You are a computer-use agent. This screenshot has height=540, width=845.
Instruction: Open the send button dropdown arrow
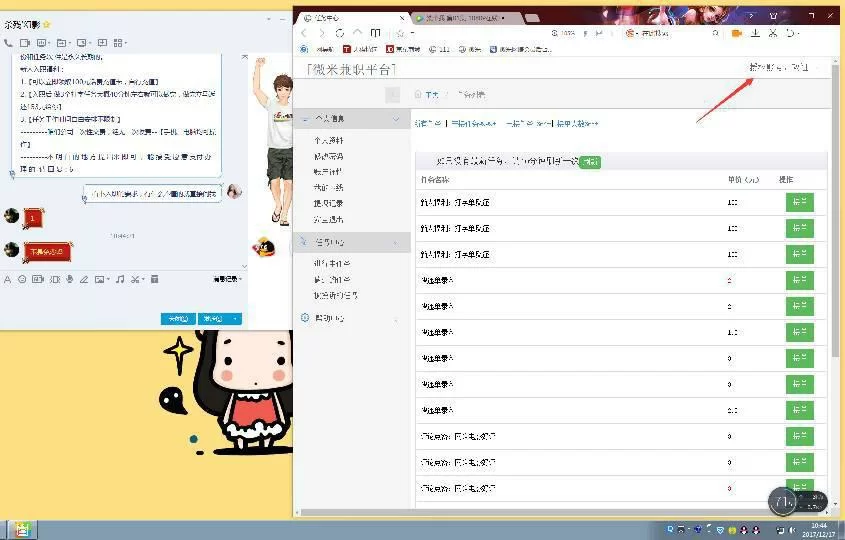pyautogui.click(x=236, y=319)
